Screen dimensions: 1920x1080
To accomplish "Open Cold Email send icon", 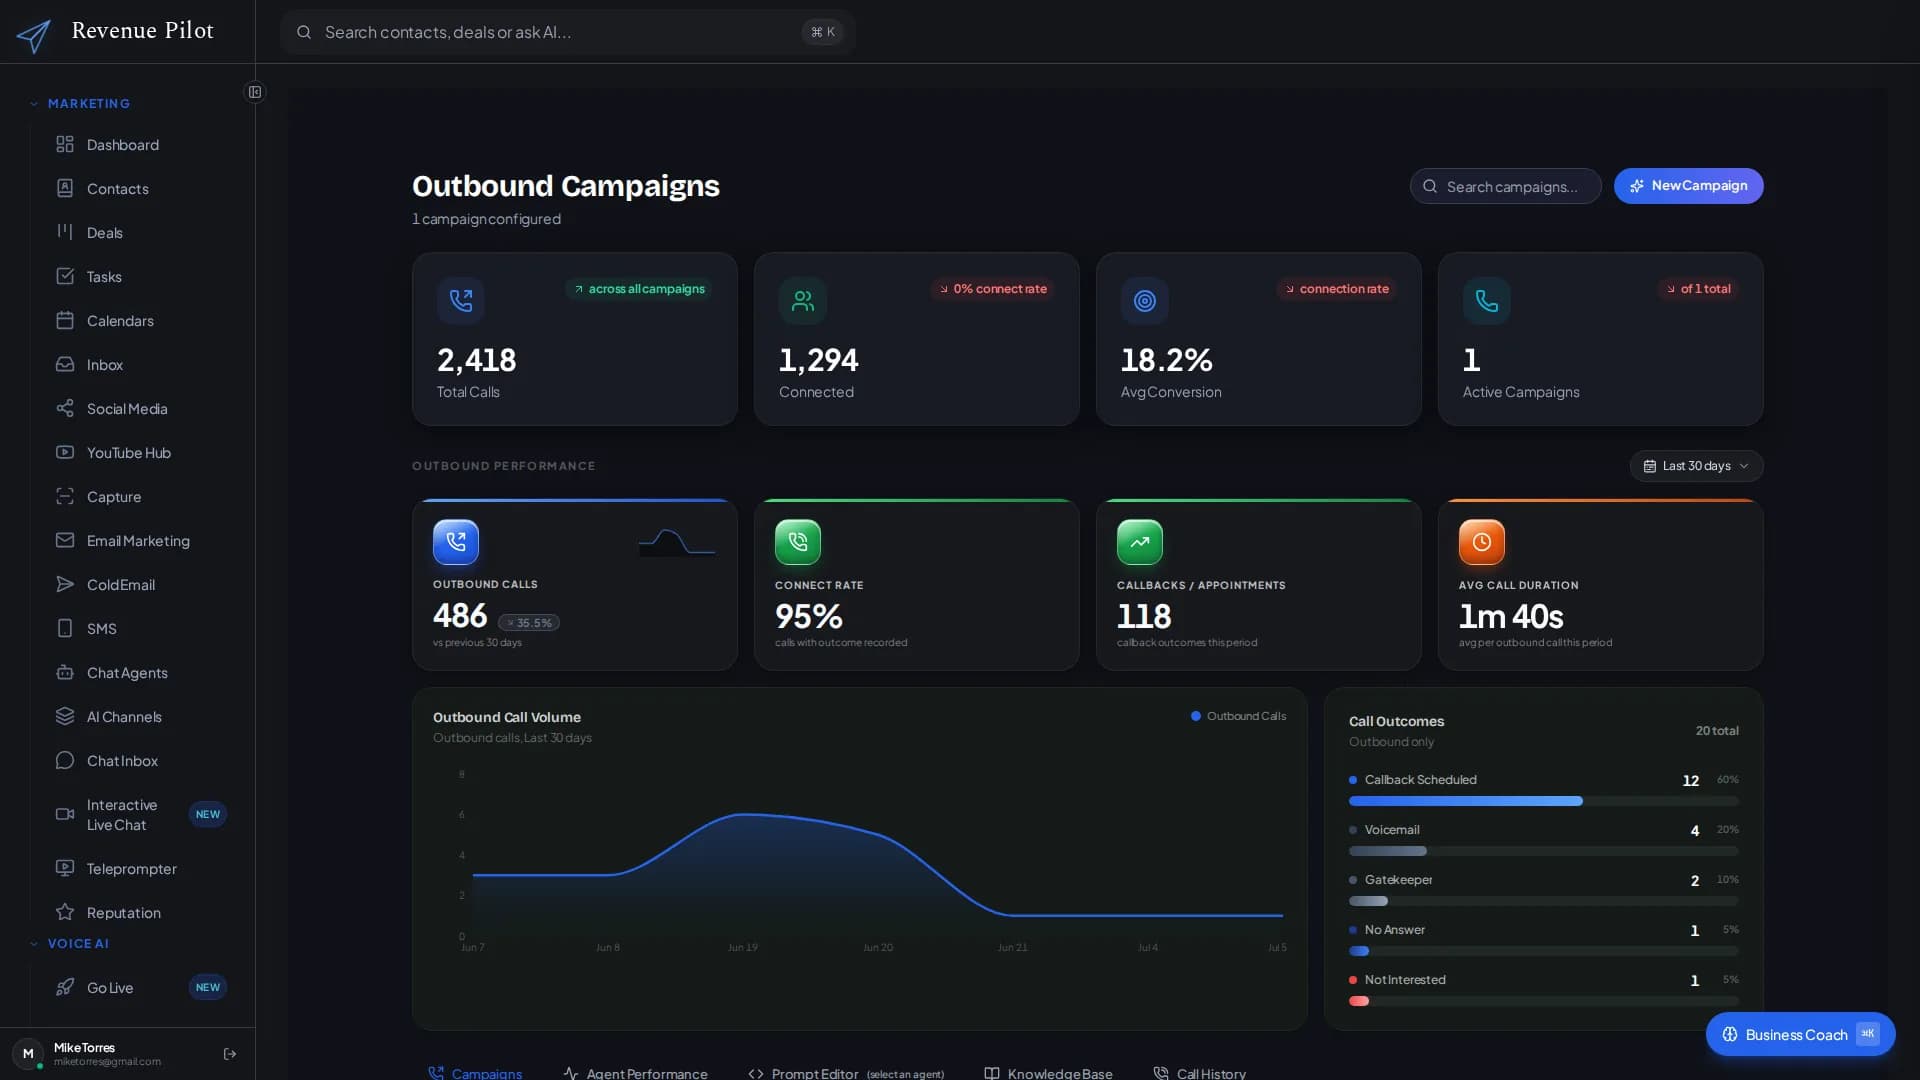I will [x=65, y=584].
